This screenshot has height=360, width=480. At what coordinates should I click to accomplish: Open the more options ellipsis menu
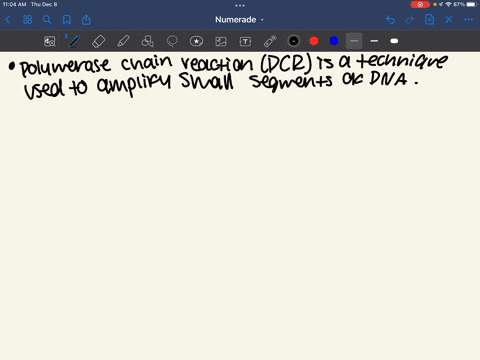click(468, 20)
